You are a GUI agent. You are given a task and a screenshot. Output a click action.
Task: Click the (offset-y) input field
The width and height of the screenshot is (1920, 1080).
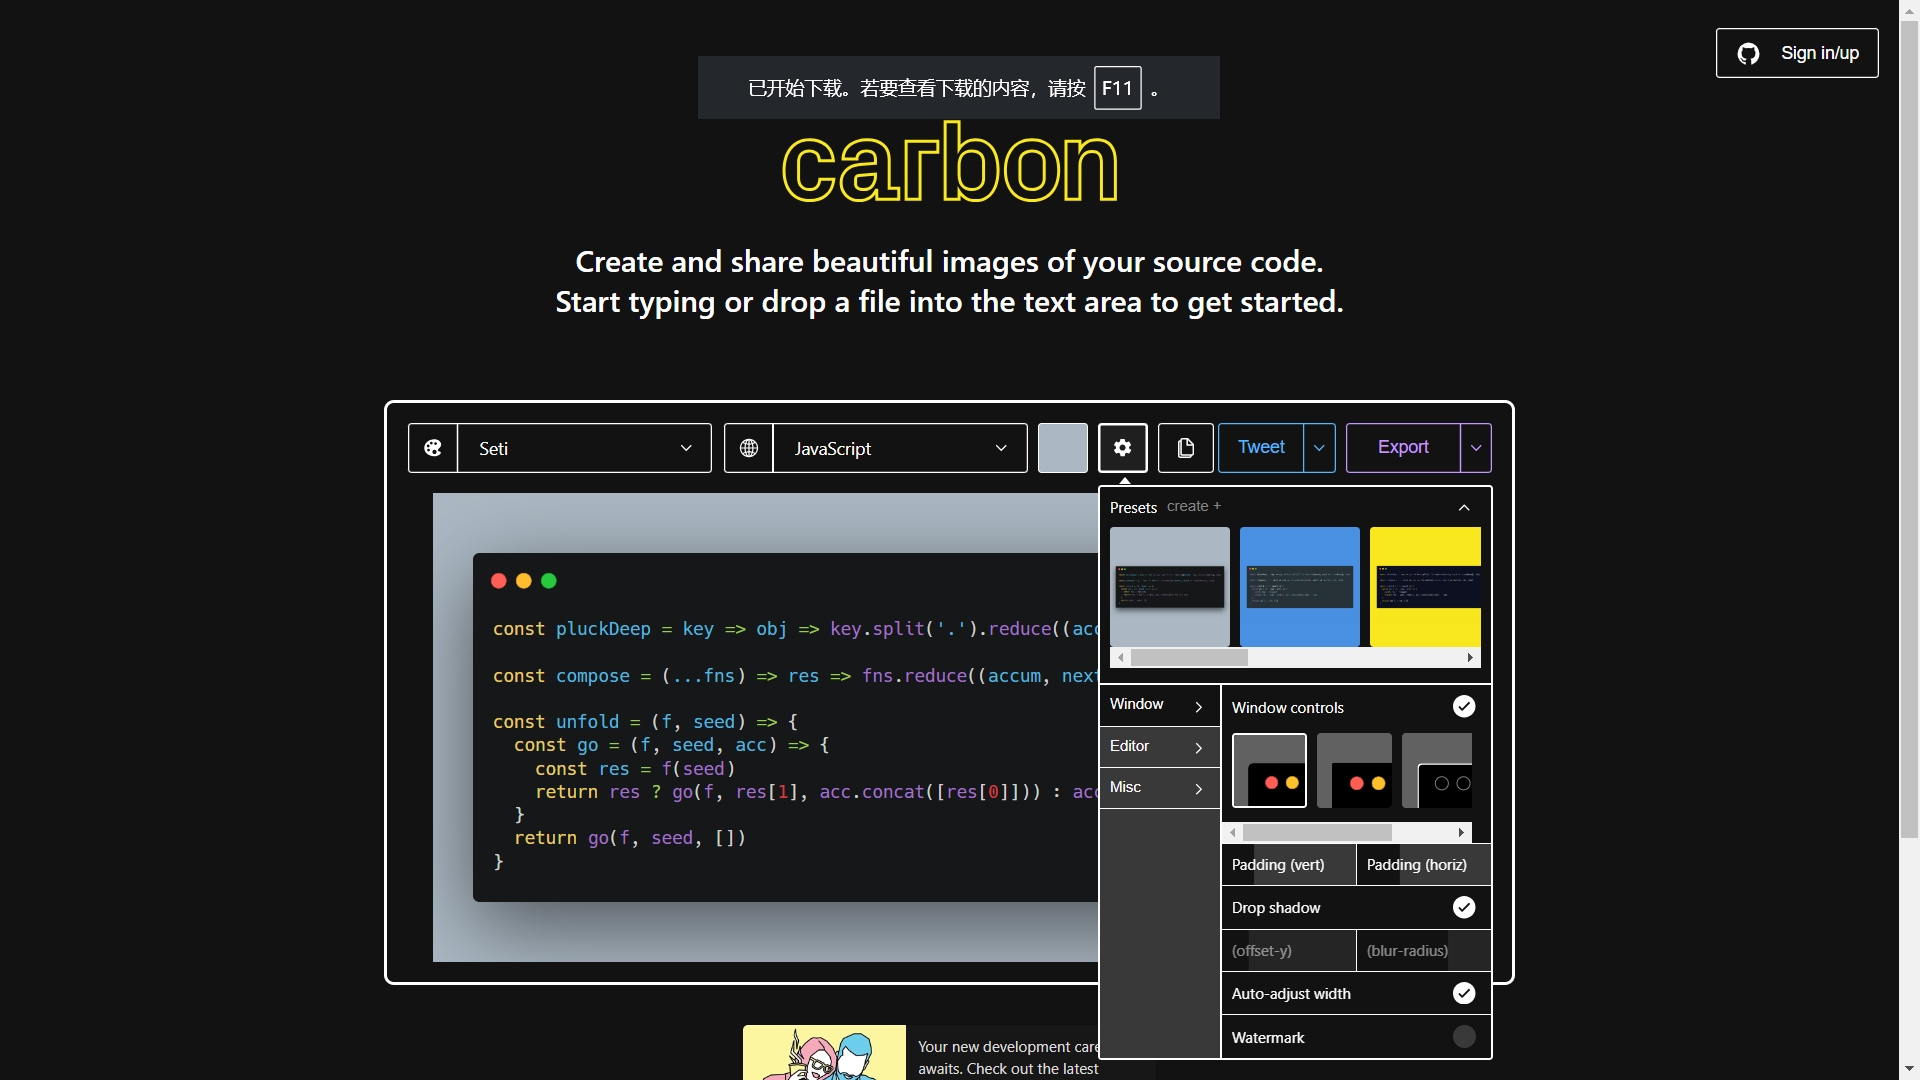[1288, 951]
